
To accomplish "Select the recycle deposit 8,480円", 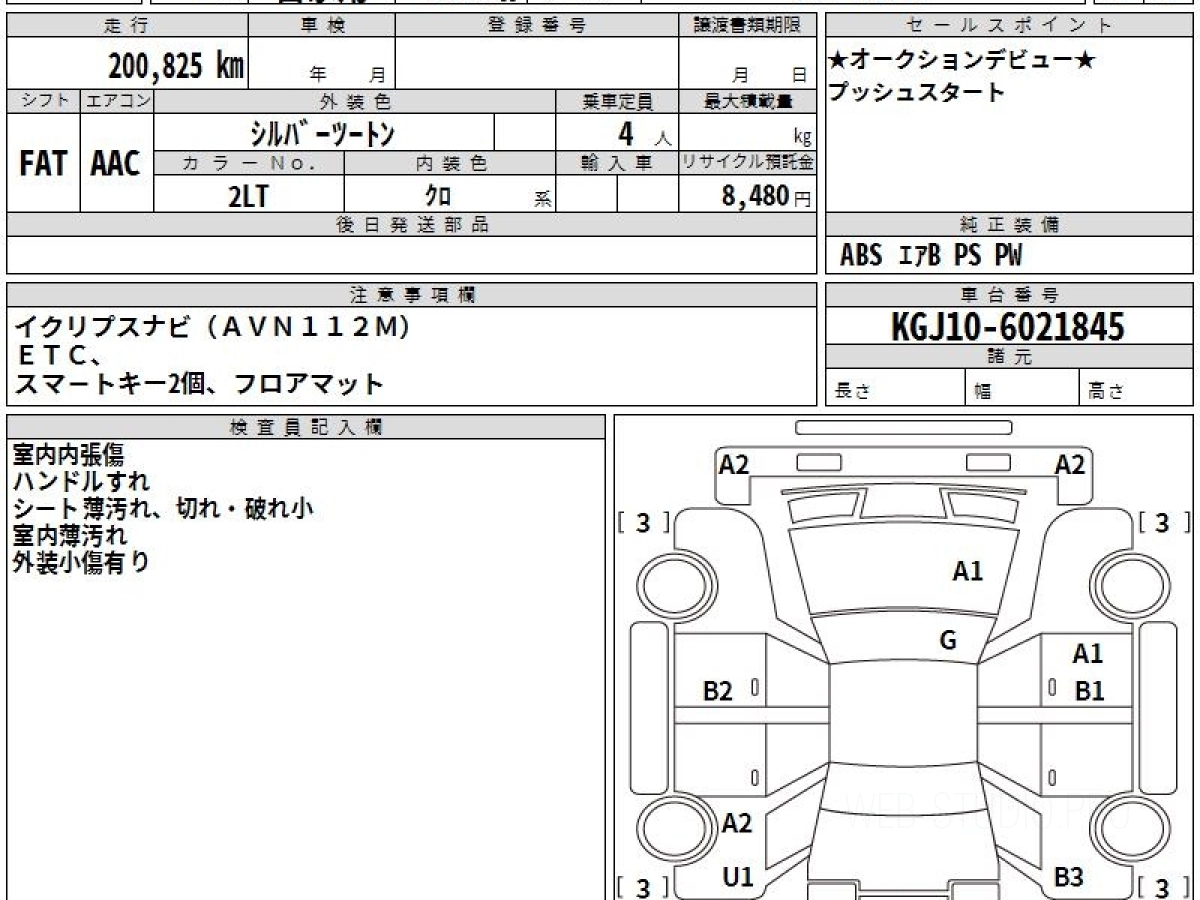I will [767, 197].
